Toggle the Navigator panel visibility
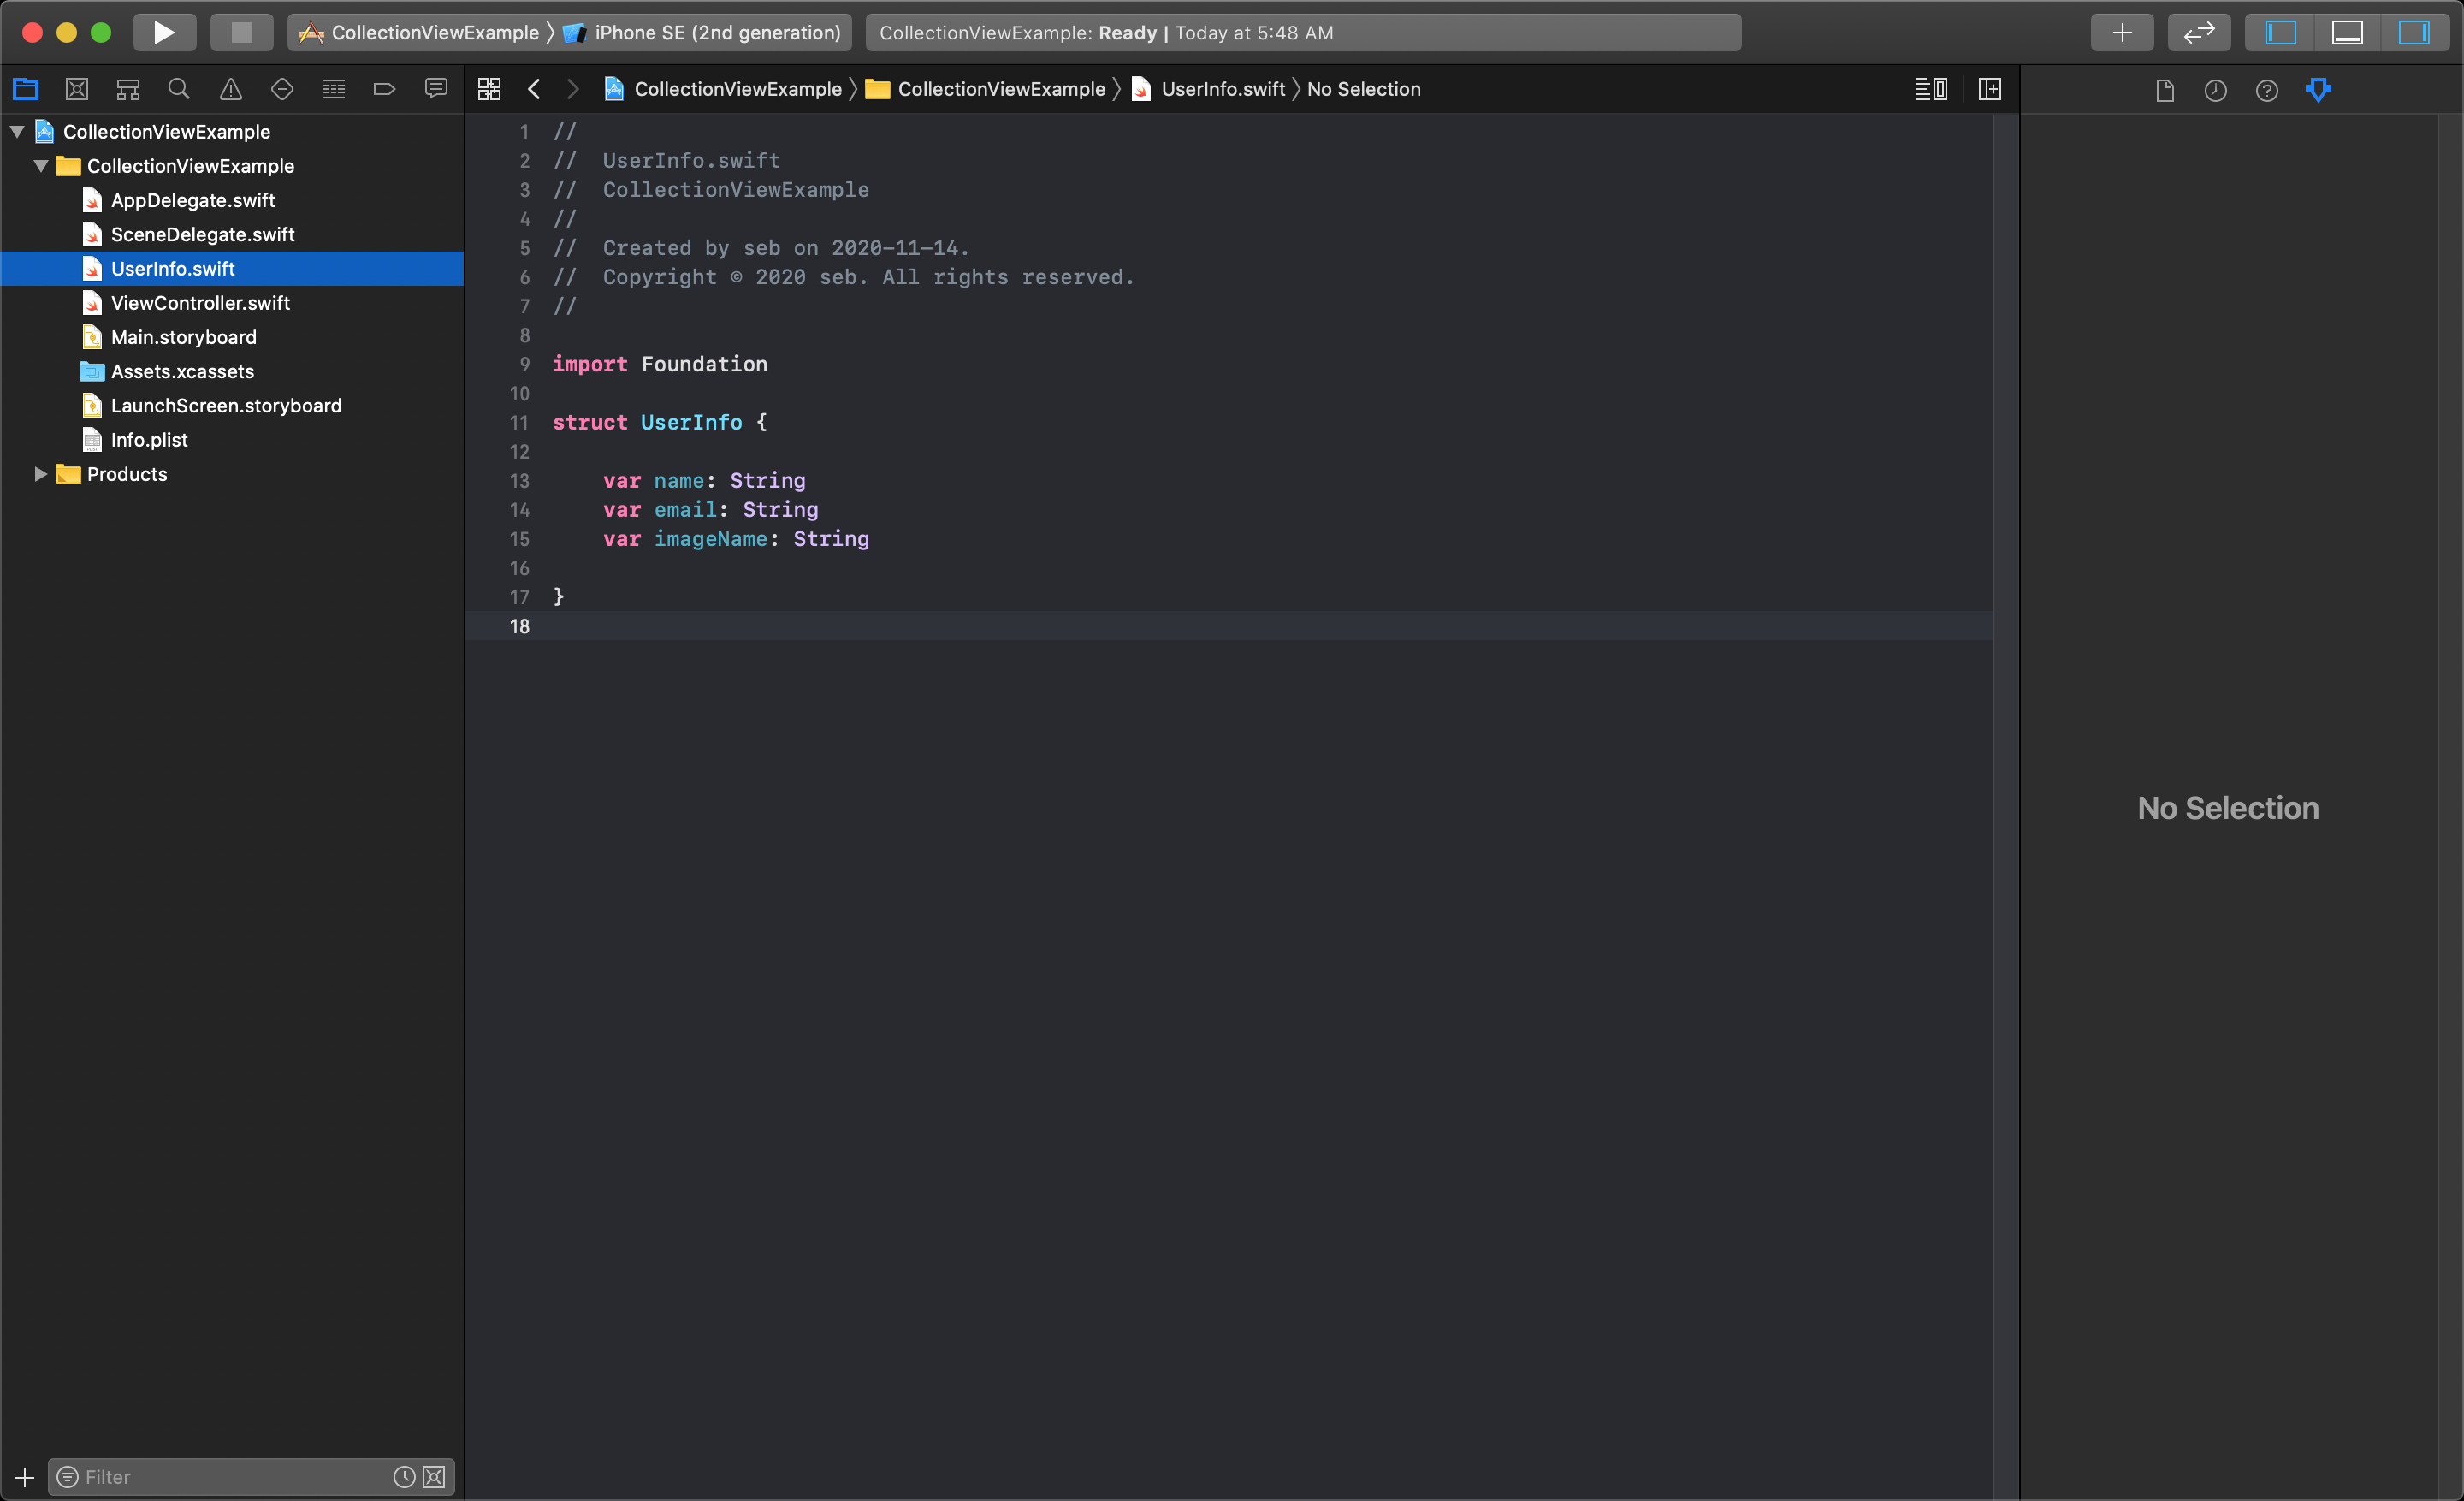The width and height of the screenshot is (2464, 1501). [2280, 32]
